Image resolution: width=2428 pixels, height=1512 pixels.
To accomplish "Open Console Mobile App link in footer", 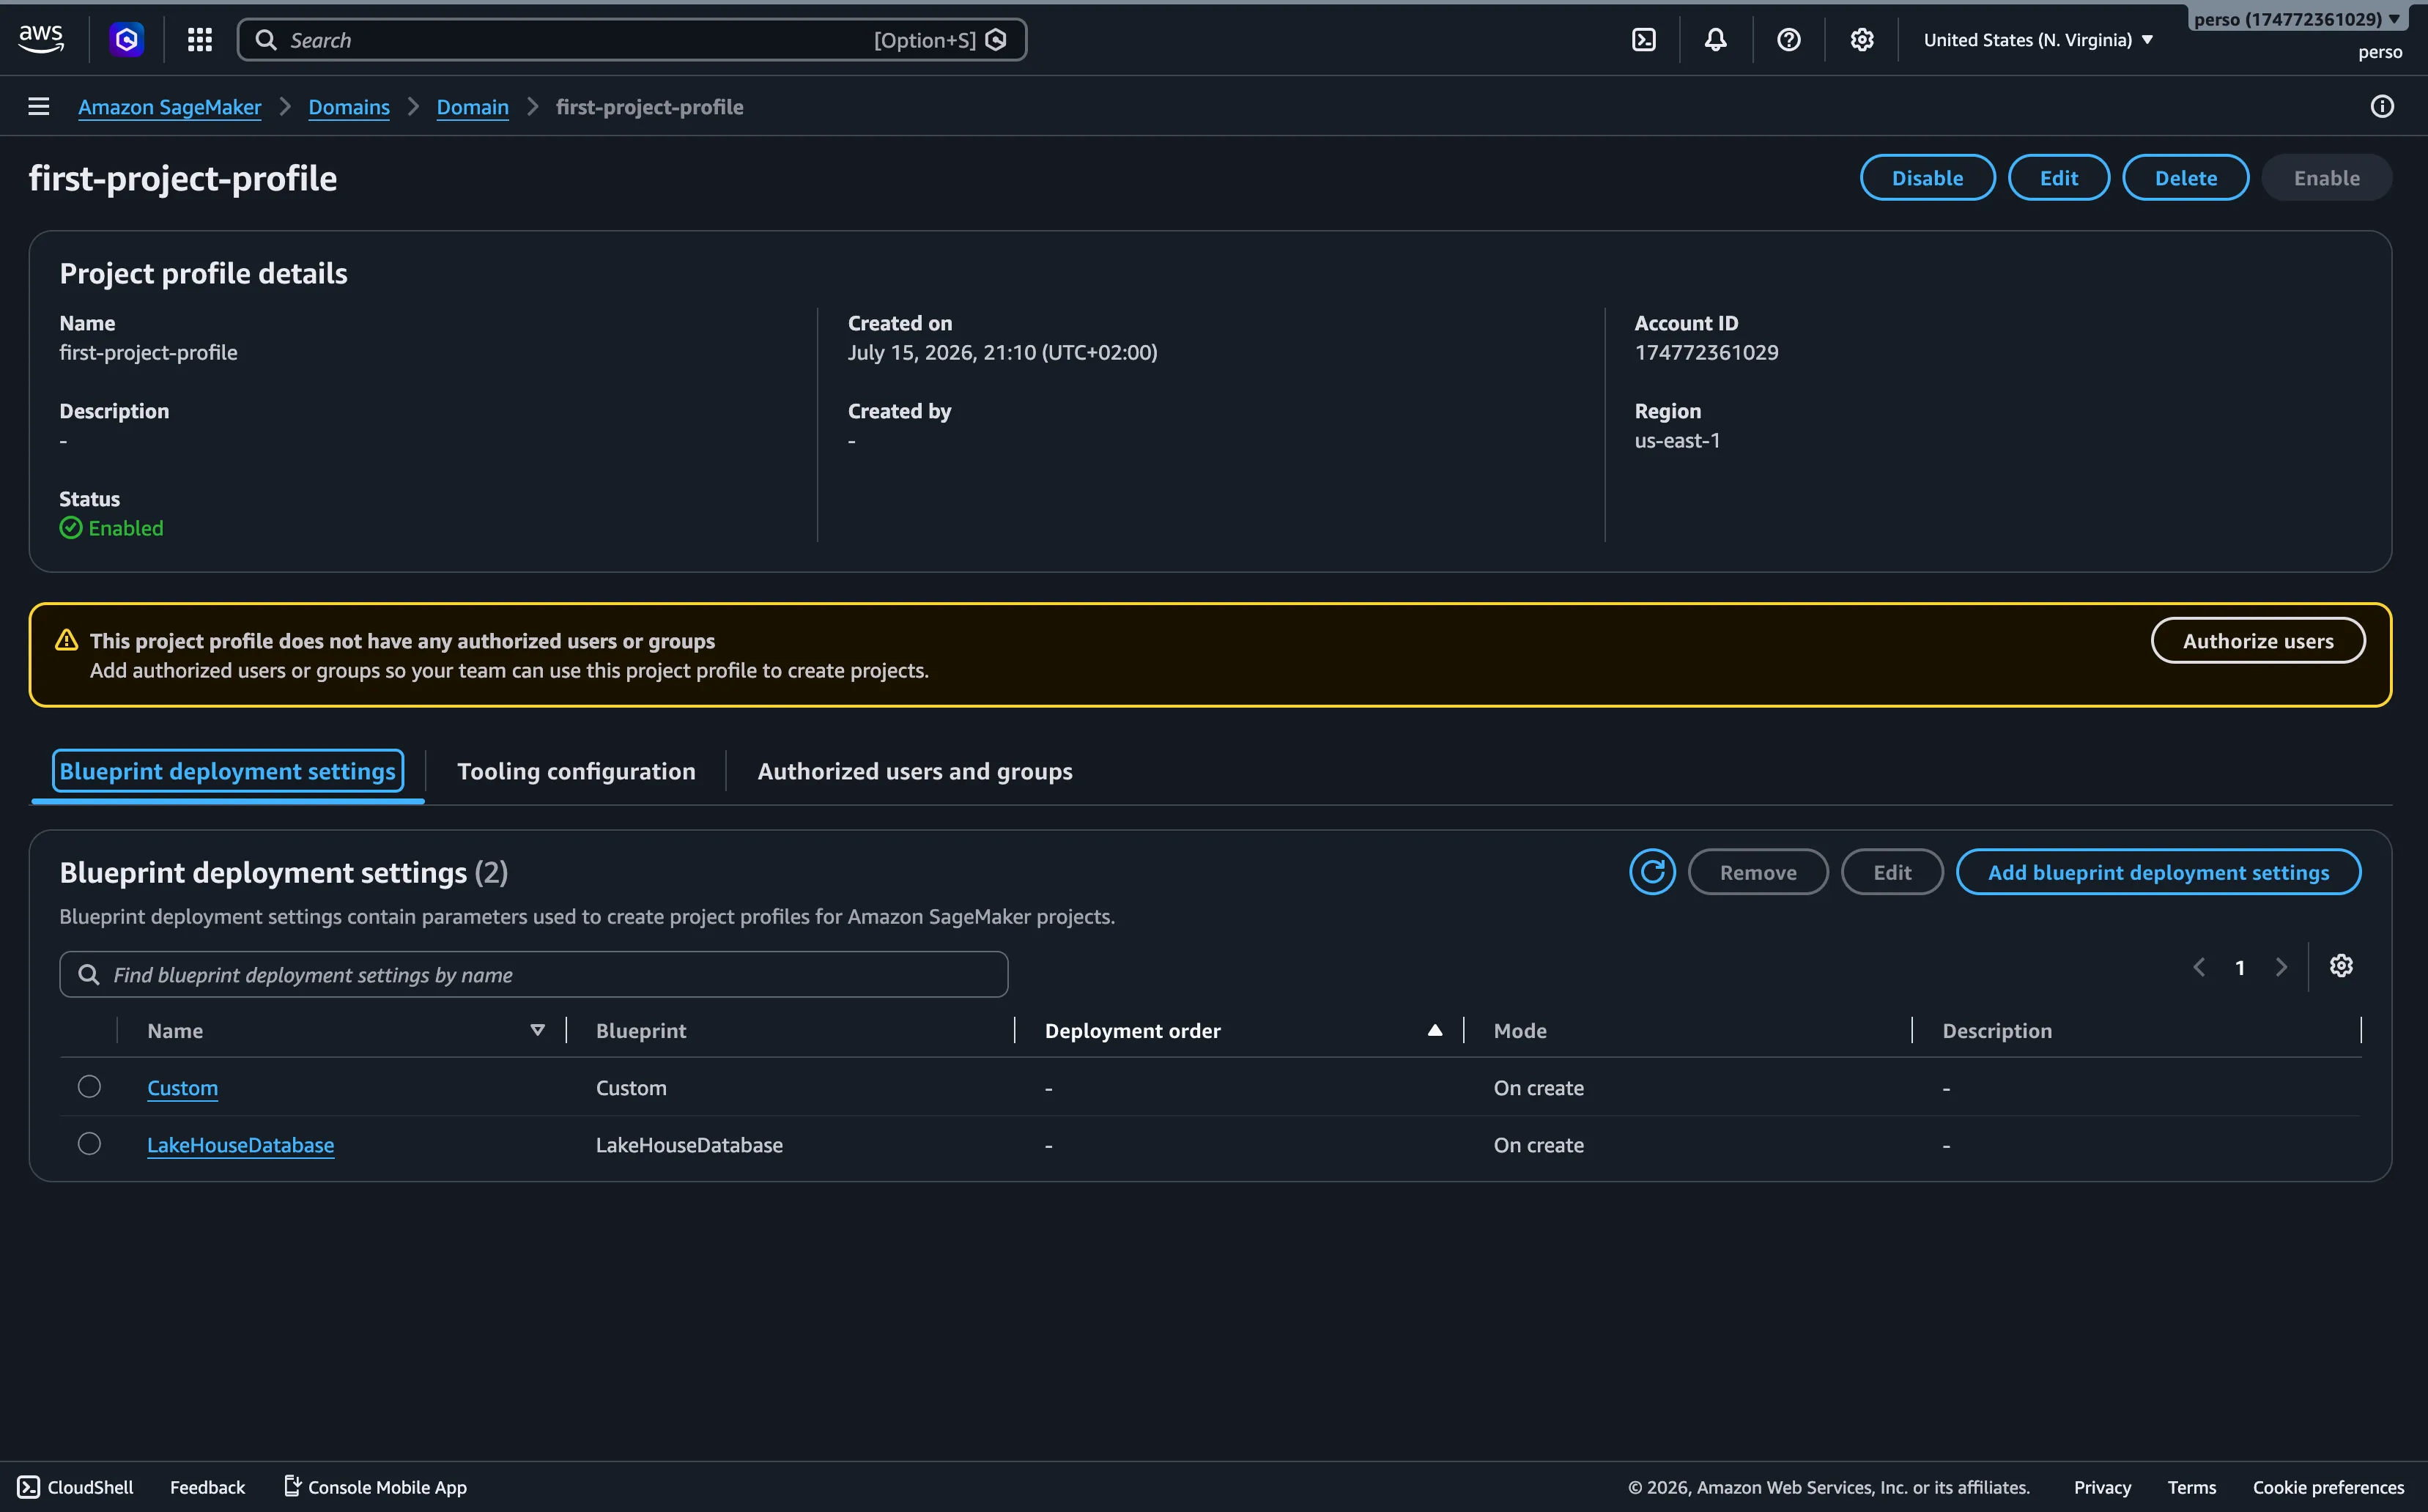I will coord(376,1487).
